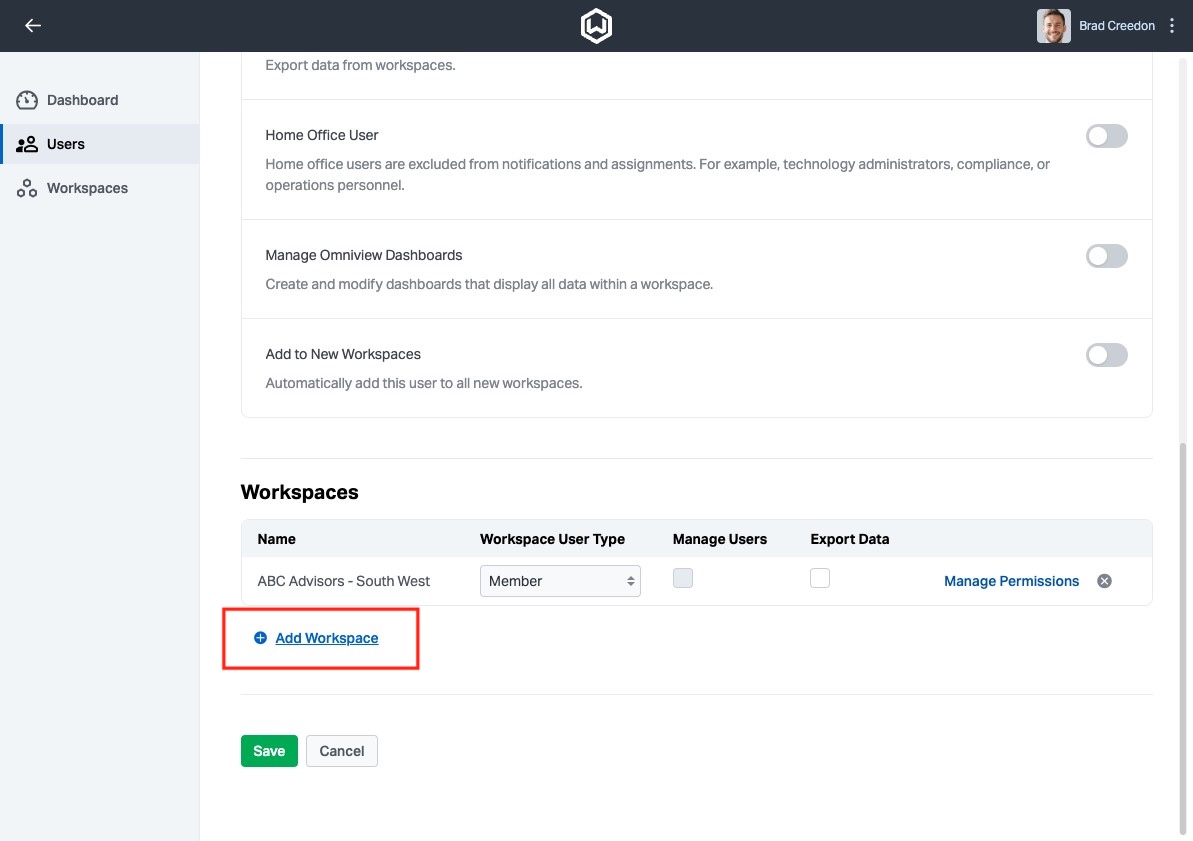Open the three-dot user menu
Image resolution: width=1193 pixels, height=841 pixels.
pos(1173,26)
